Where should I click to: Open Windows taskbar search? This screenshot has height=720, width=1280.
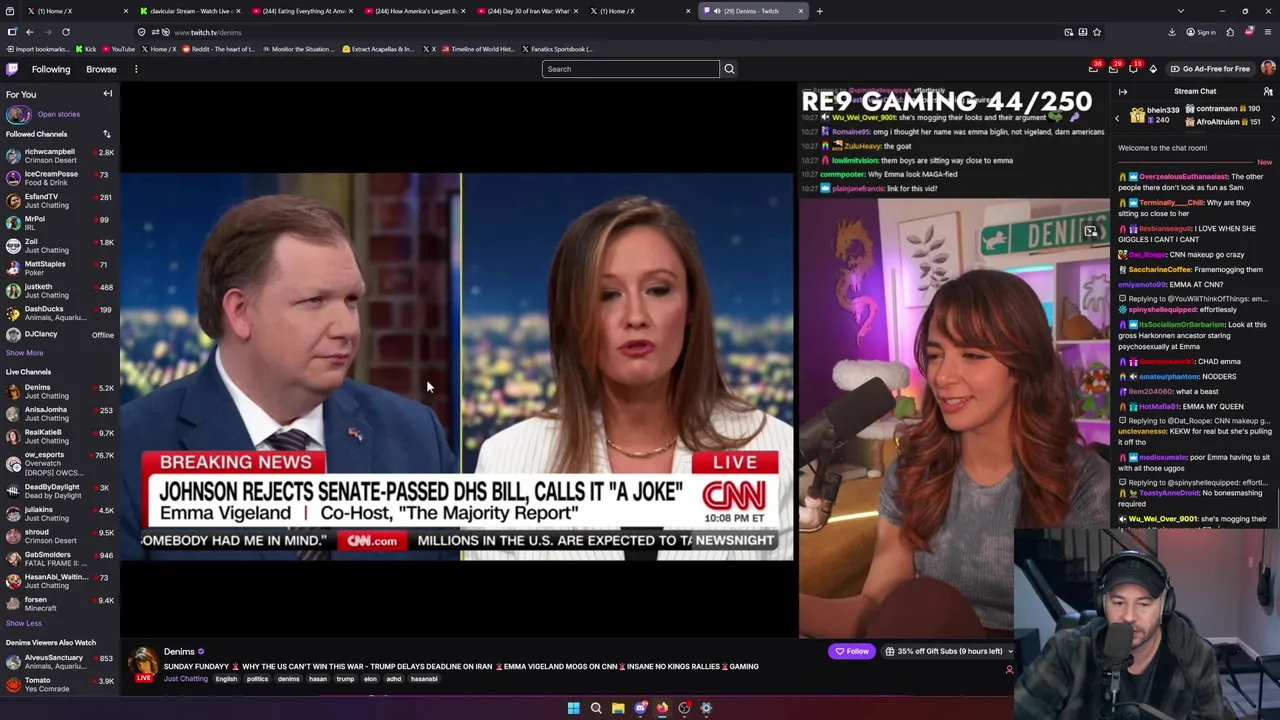[596, 708]
